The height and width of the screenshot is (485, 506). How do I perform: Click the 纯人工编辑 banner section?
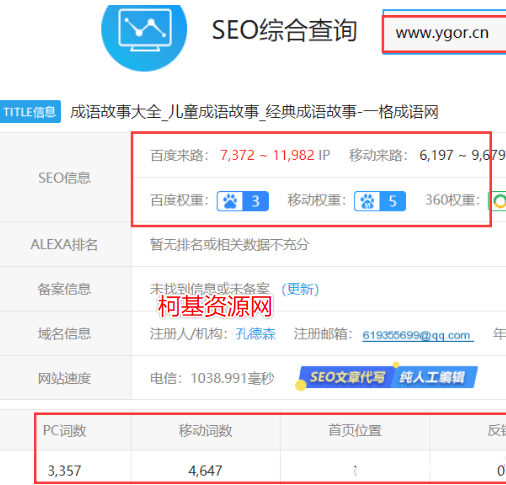[x=434, y=377]
